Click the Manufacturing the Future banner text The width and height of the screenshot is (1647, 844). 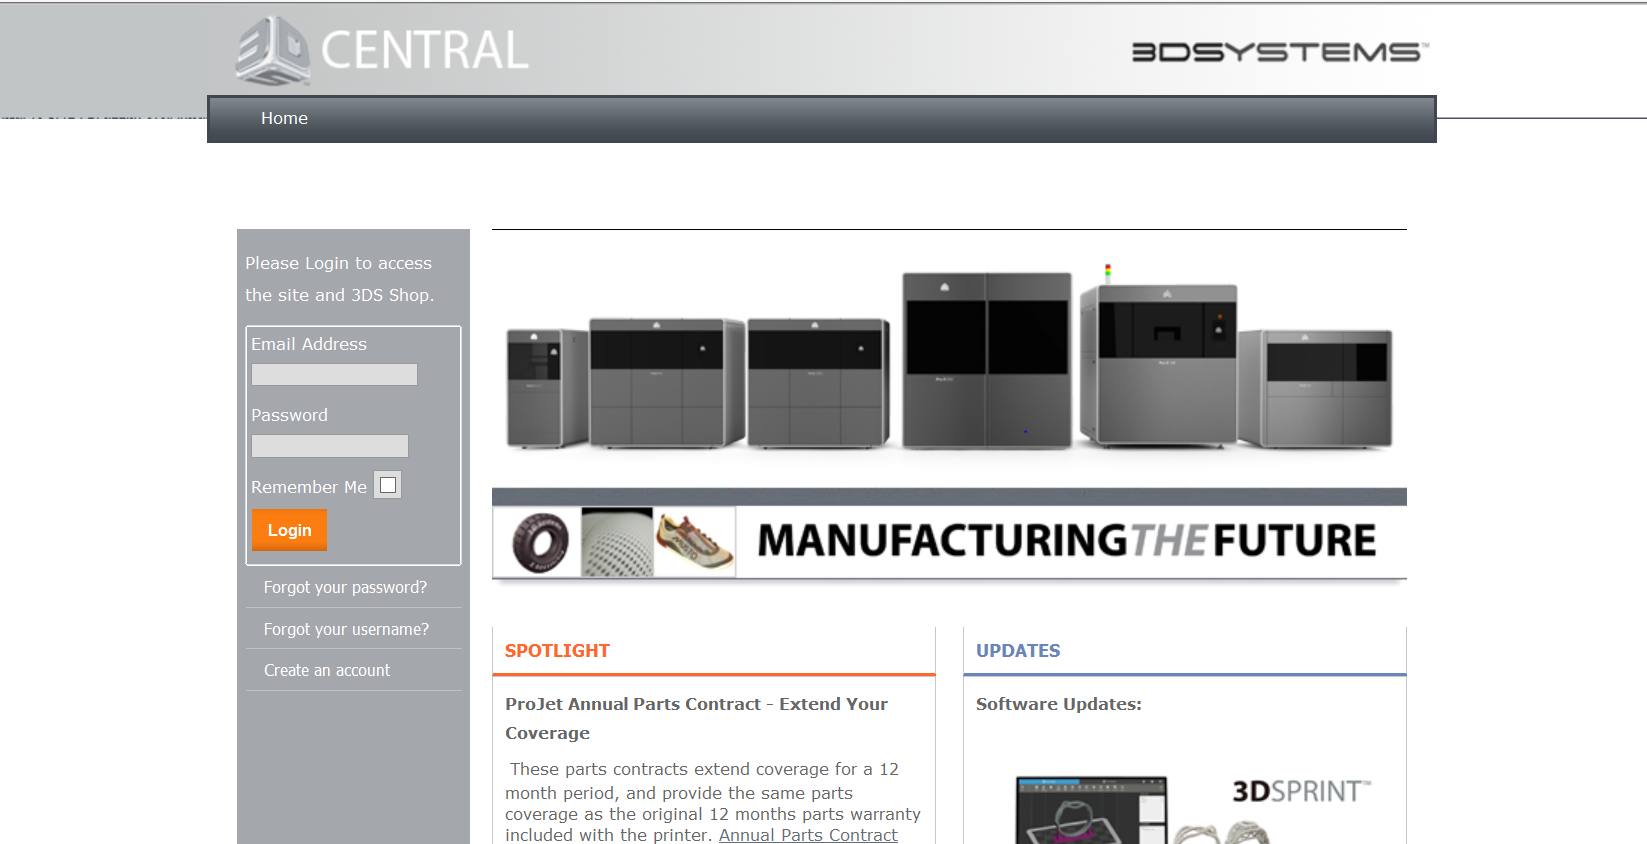point(1066,541)
